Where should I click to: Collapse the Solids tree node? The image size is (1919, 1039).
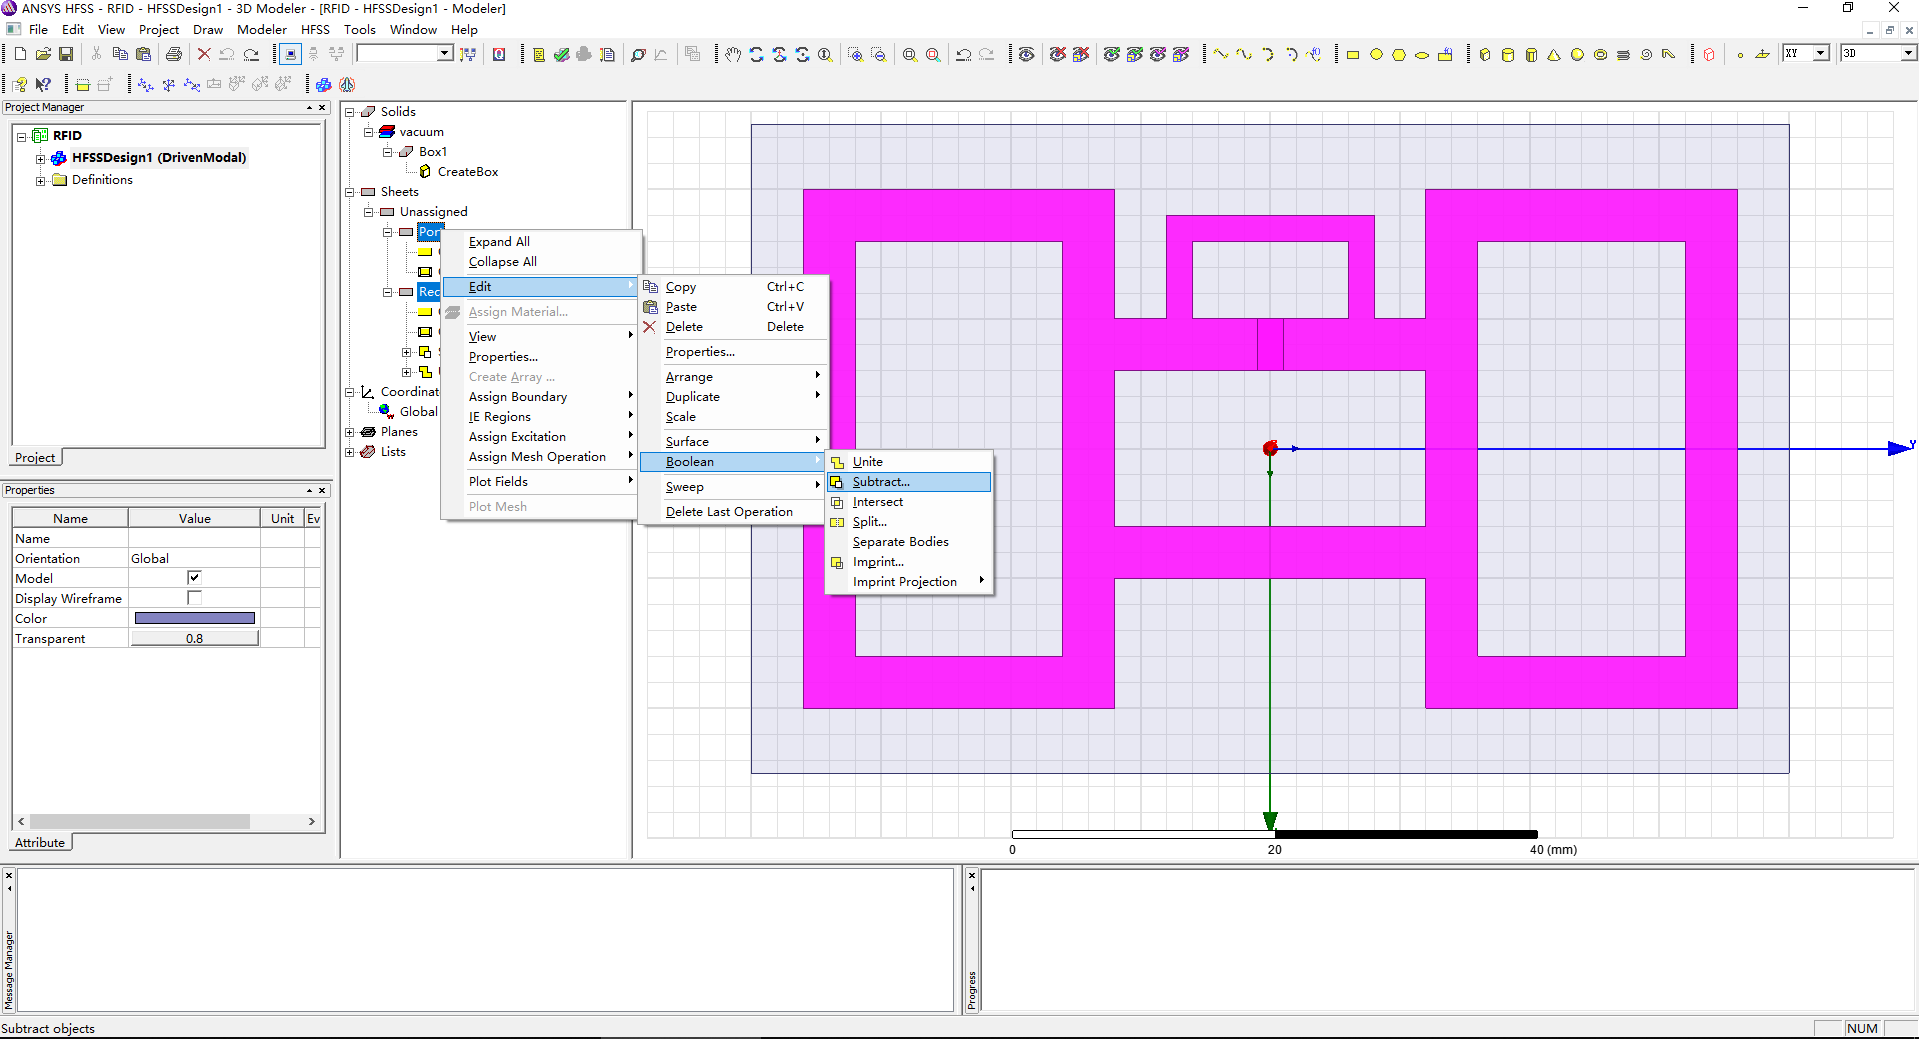pos(350,112)
